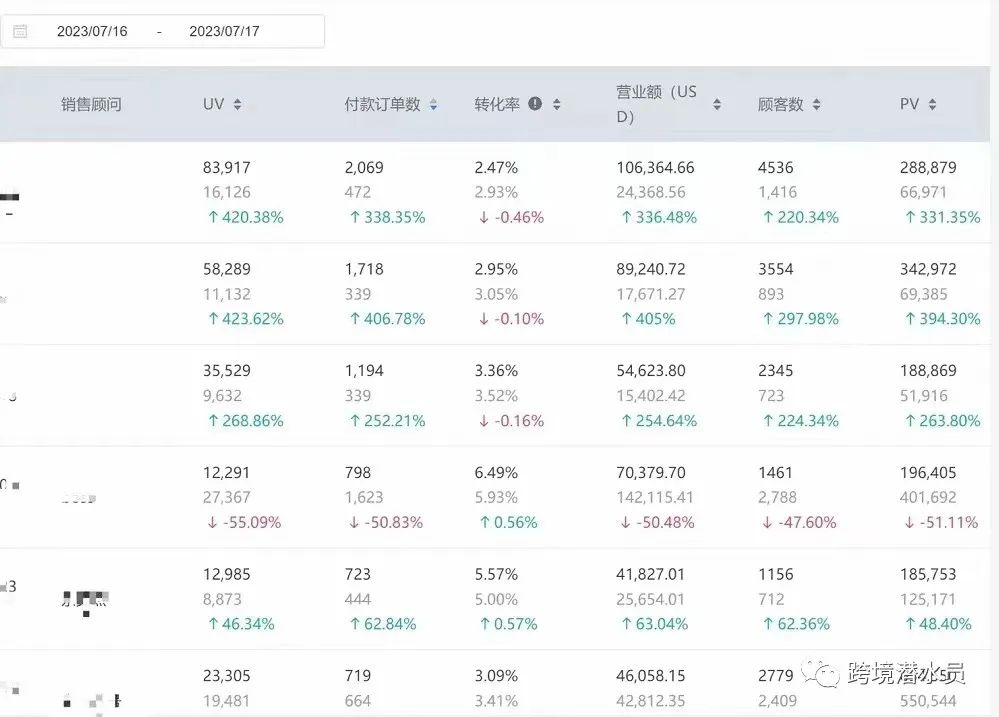The width and height of the screenshot is (999, 717).
Task: Click the 转化率 info icon
Action: (x=535, y=104)
